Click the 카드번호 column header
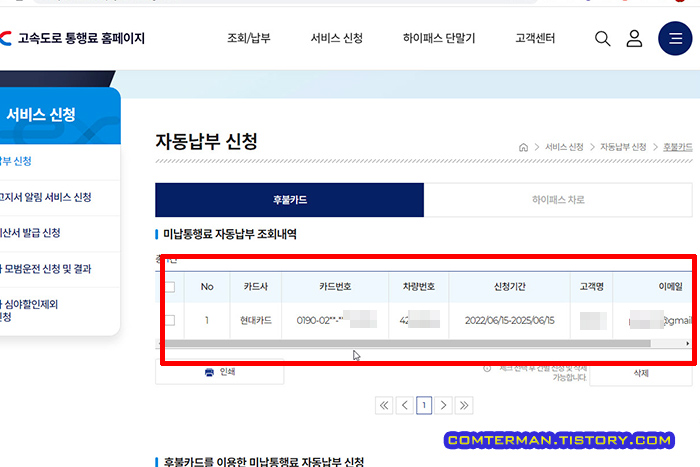Image resolution: width=700 pixels, height=467 pixels. click(335, 287)
